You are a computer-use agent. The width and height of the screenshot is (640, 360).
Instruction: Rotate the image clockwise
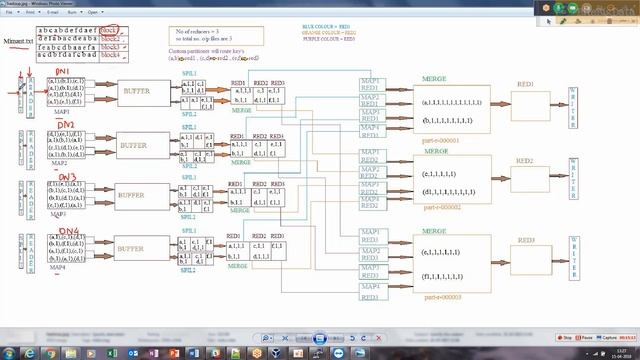pyautogui.click(x=364, y=338)
